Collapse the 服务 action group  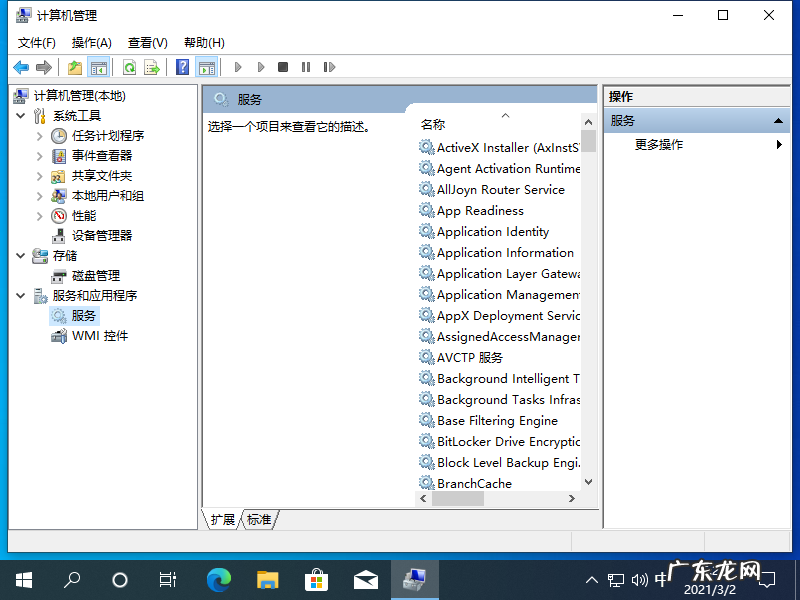pos(778,119)
